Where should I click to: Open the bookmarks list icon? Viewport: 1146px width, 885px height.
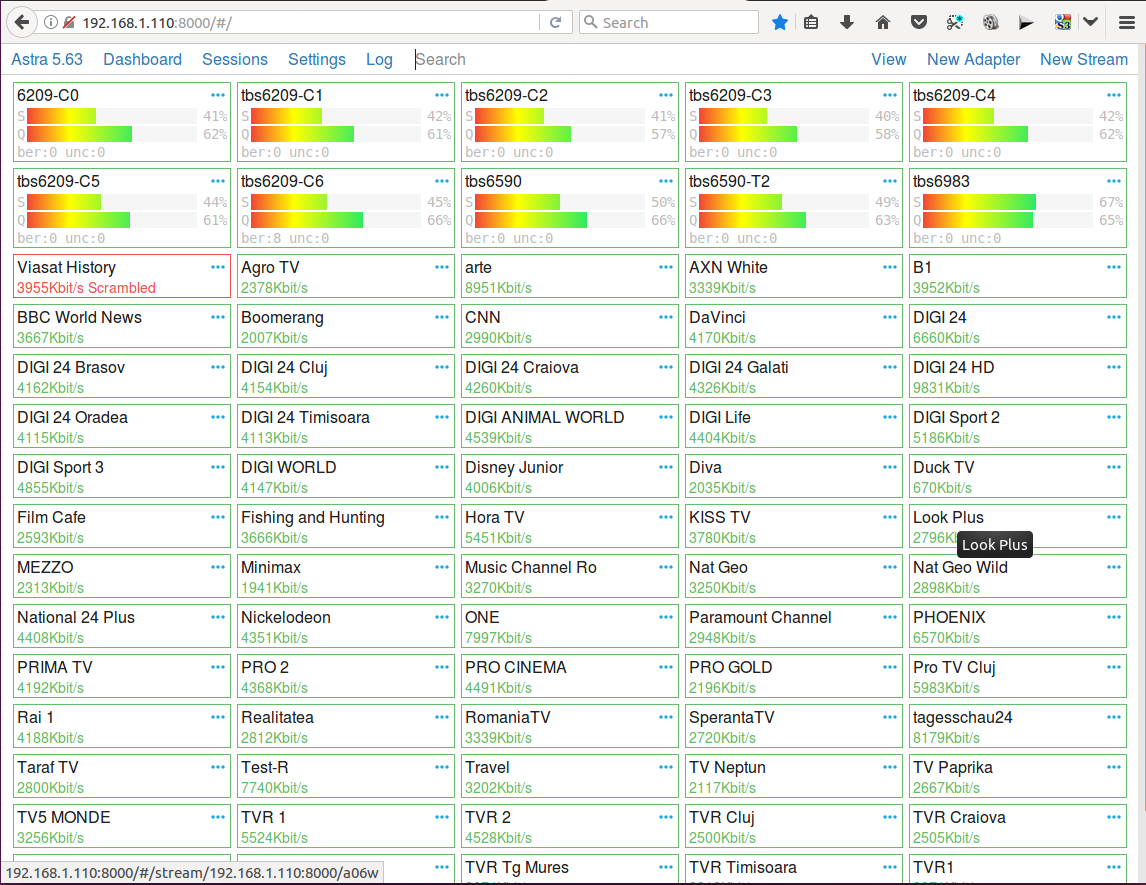[811, 22]
